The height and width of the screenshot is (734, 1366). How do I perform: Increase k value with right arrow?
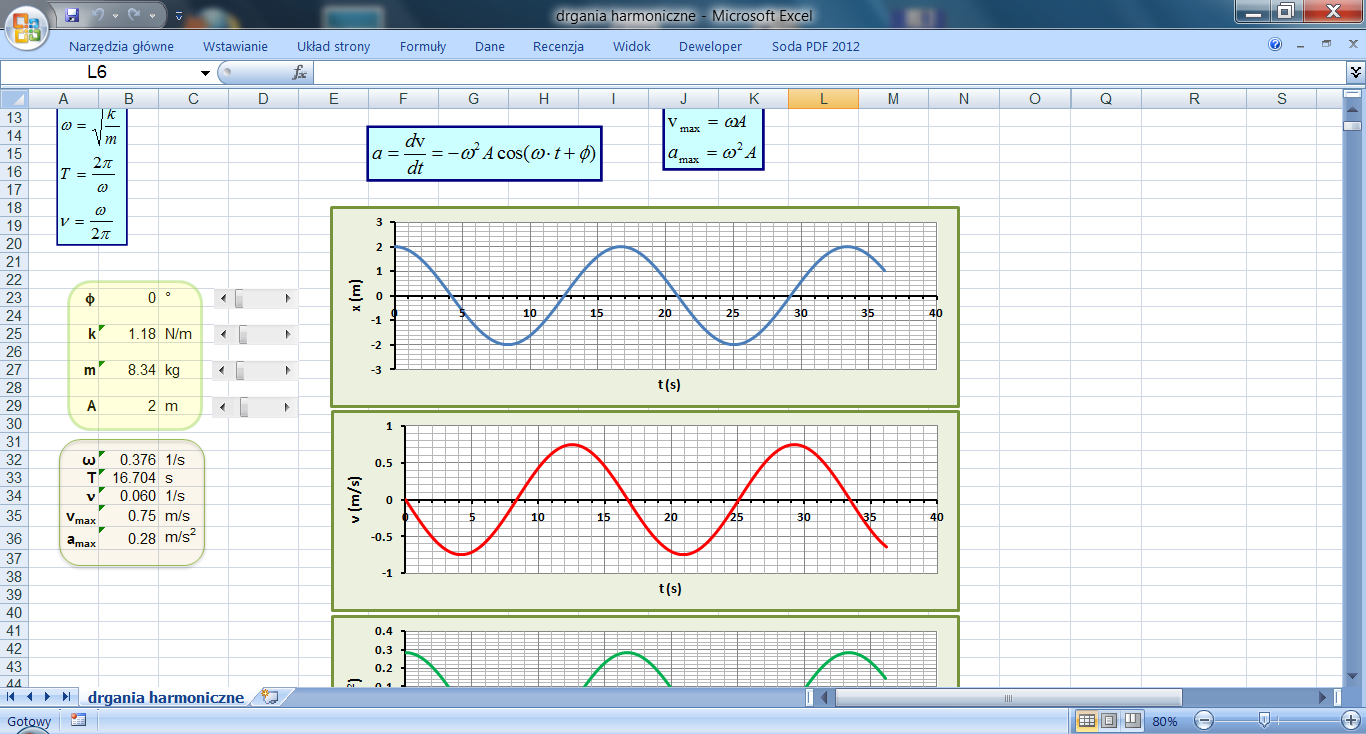click(290, 334)
